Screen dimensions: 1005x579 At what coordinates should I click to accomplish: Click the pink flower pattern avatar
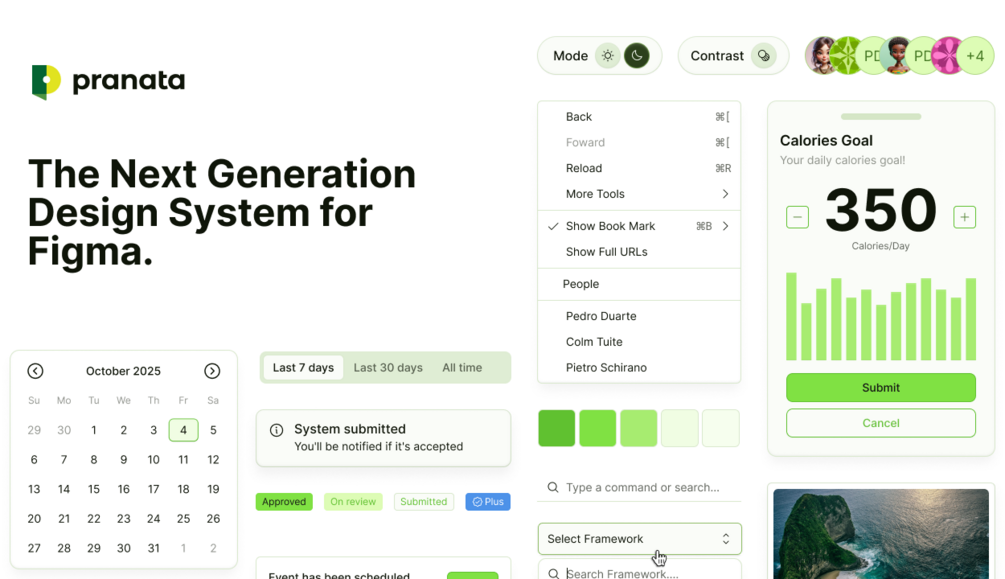pos(949,56)
